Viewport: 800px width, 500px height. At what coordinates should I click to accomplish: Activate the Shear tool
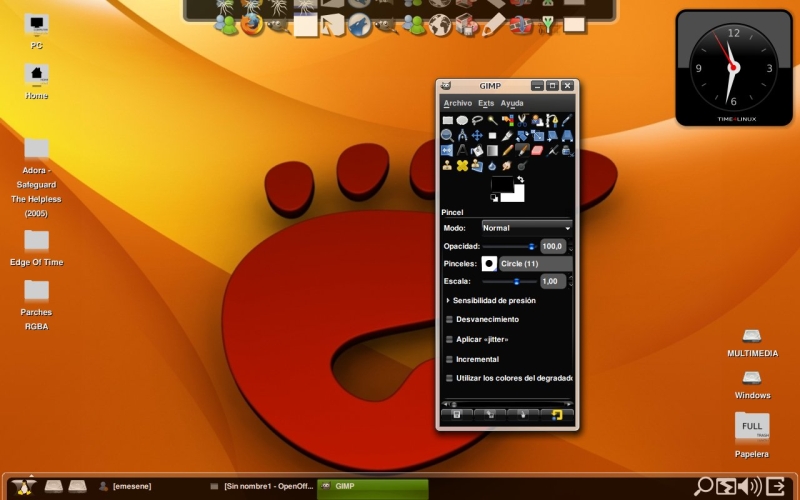click(x=552, y=136)
